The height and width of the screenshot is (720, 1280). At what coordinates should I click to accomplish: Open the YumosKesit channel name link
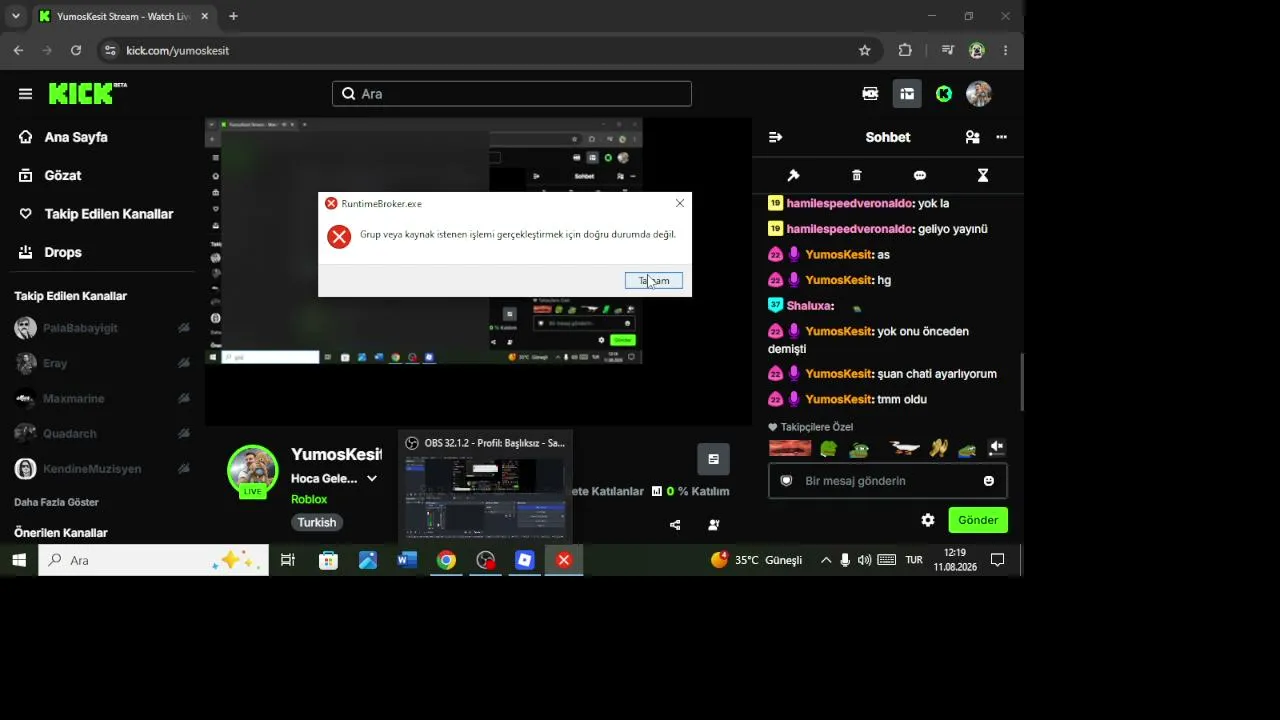tap(336, 455)
